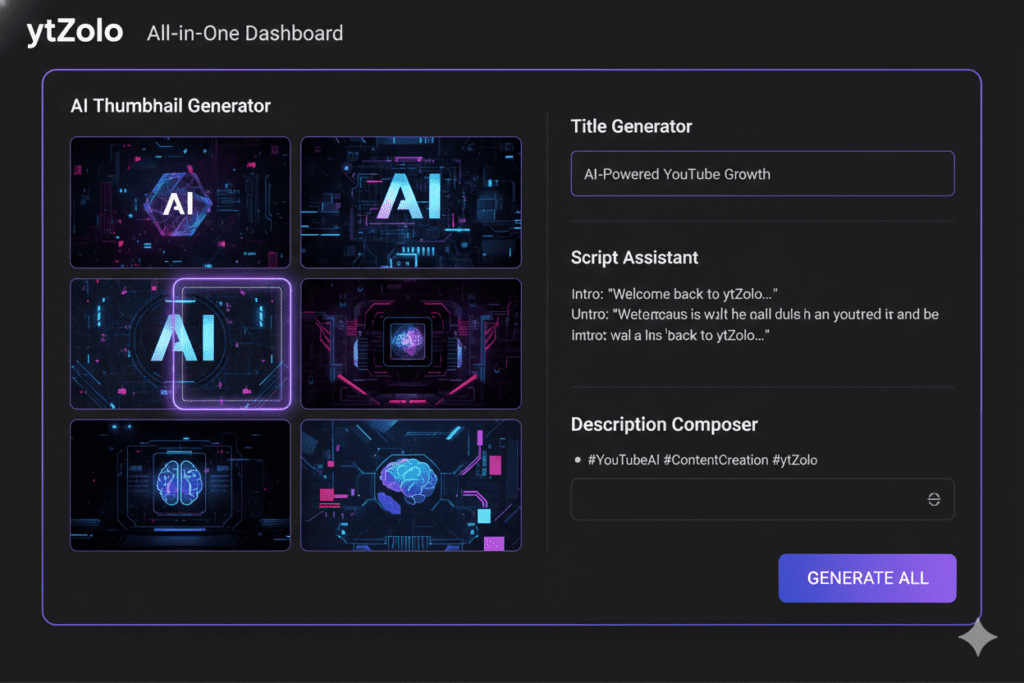The height and width of the screenshot is (683, 1024).
Task: Click the AI Thumbnail Generator heading
Action: (x=171, y=106)
